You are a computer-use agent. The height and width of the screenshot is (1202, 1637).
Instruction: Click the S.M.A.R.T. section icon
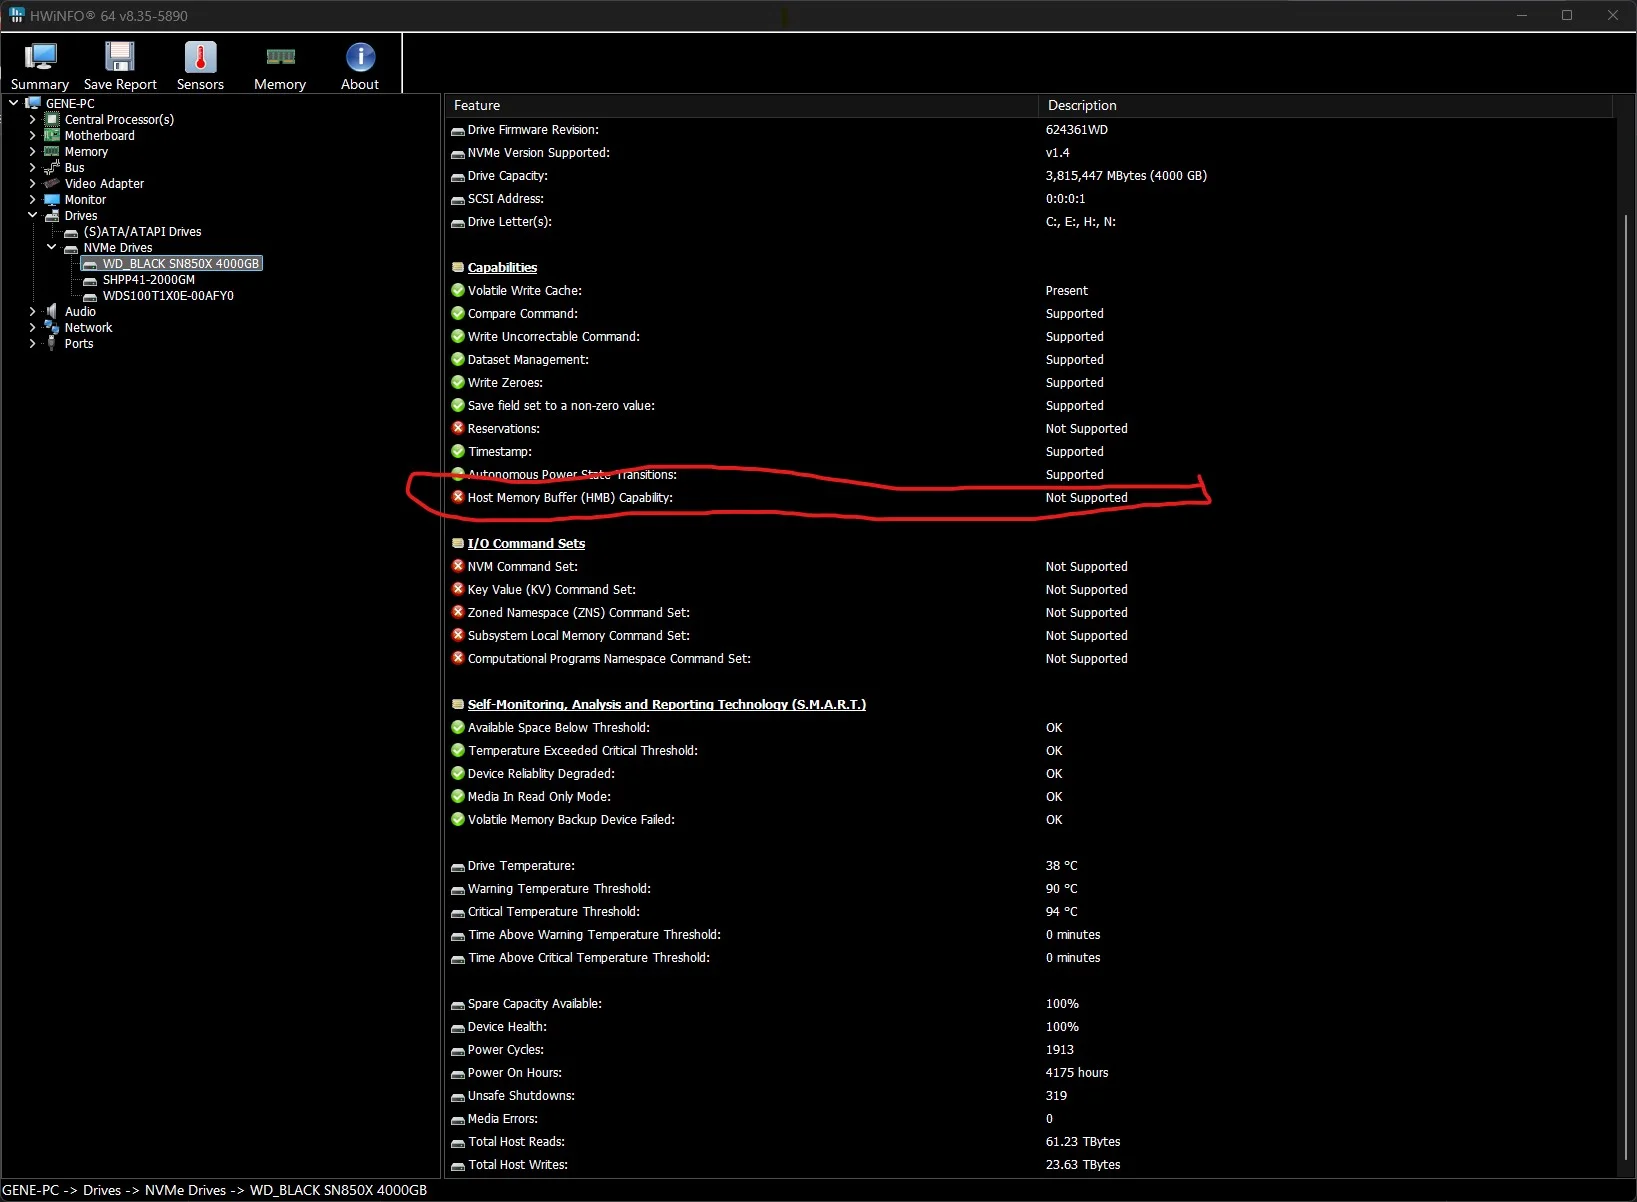click(458, 704)
